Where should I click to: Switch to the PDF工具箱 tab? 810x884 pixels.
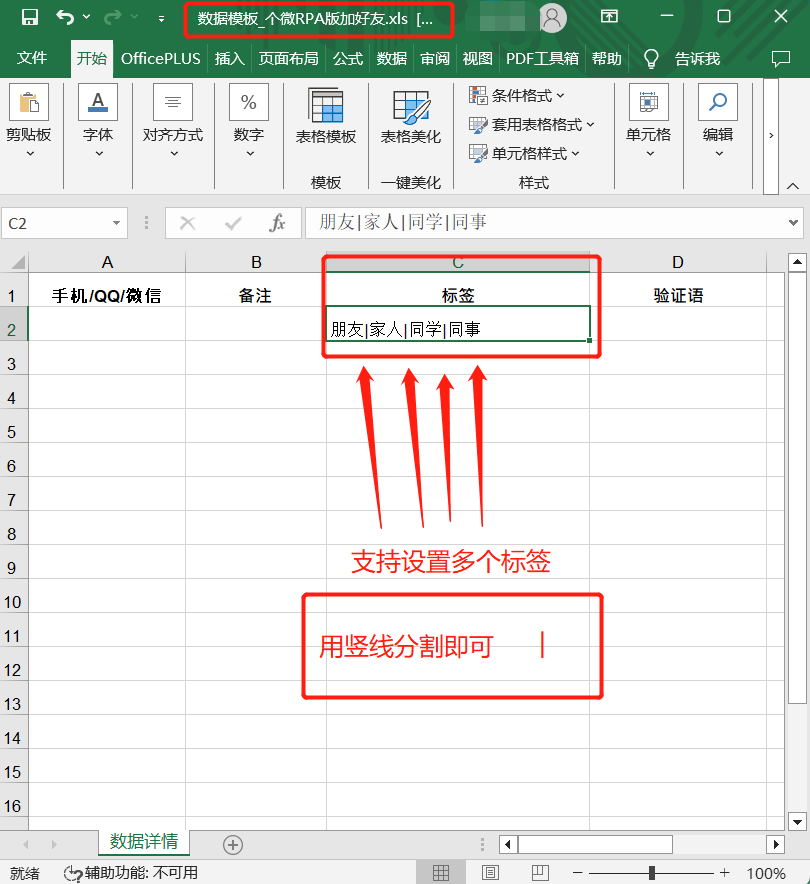pyautogui.click(x=542, y=59)
